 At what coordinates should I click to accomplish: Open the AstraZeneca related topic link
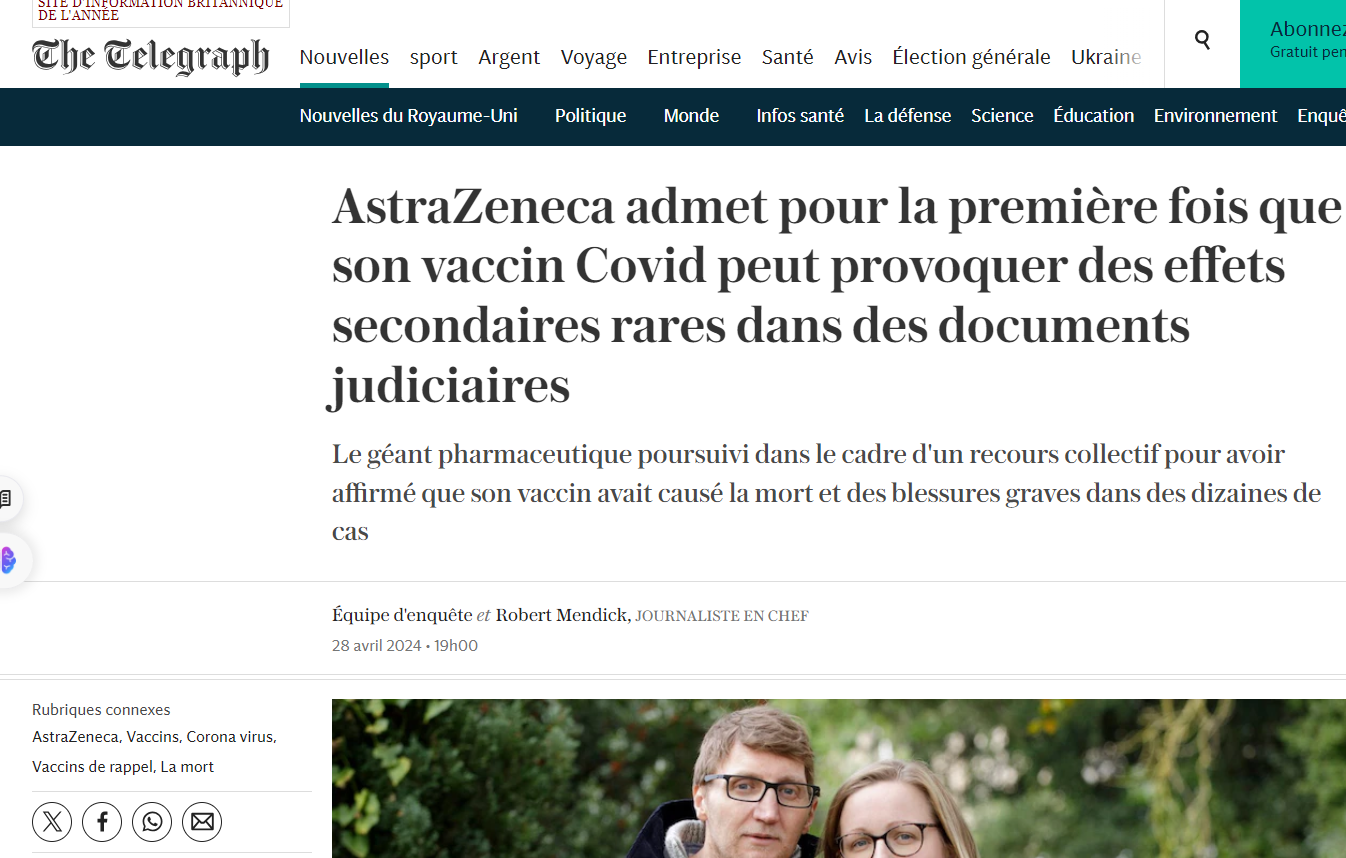pos(75,737)
